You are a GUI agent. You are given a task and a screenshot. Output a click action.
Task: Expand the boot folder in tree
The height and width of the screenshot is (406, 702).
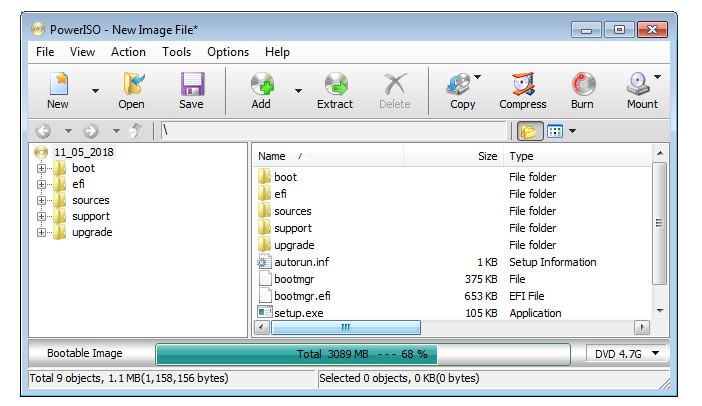[41, 169]
